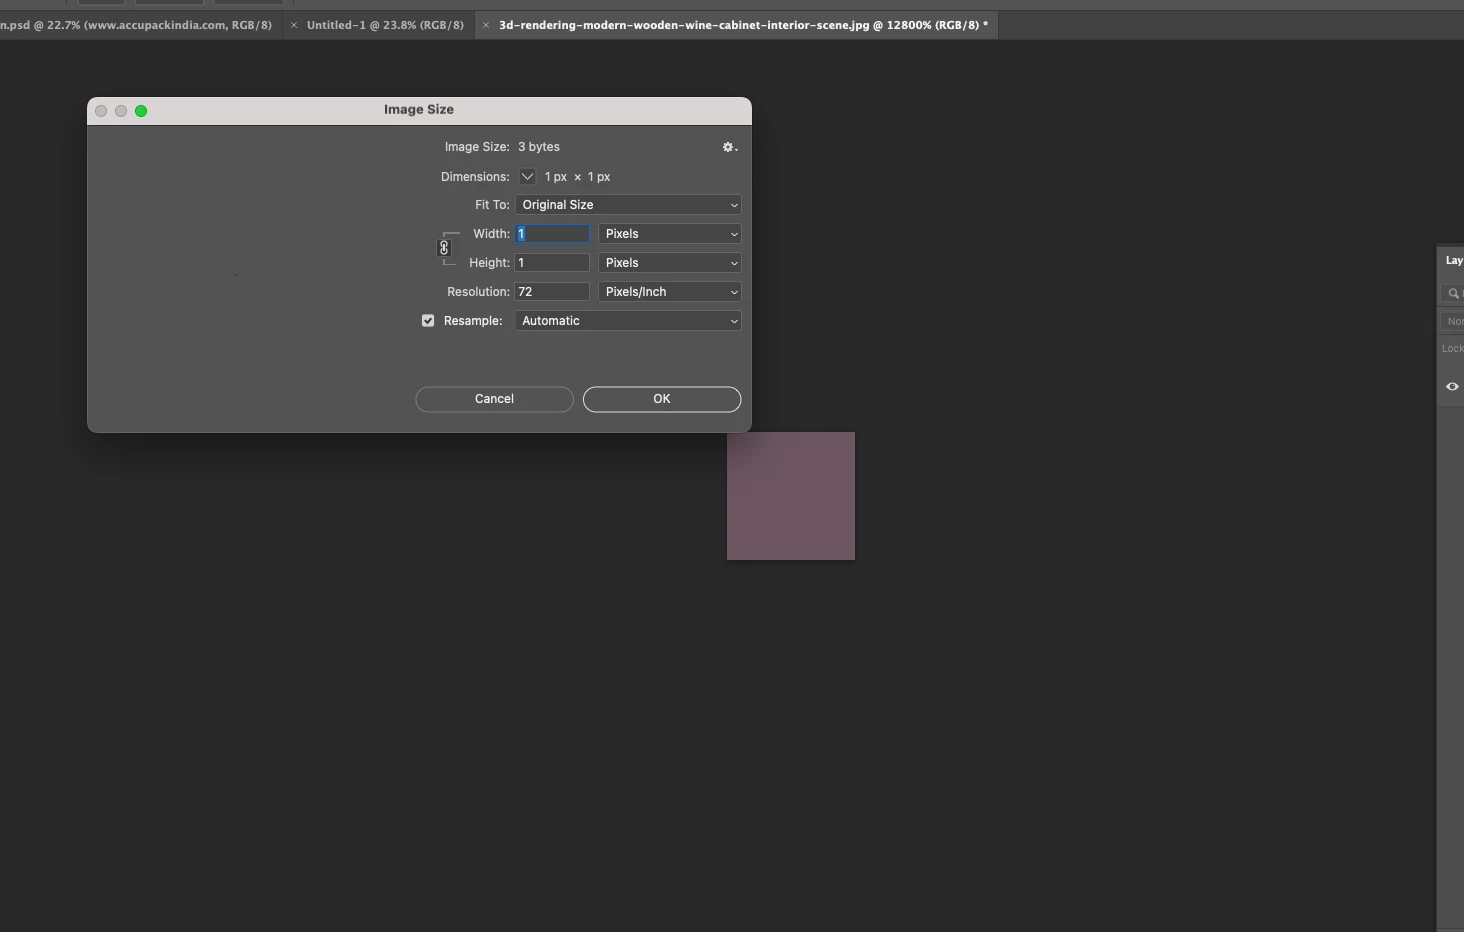Click the green zoom button on dialog
The height and width of the screenshot is (932, 1464).
(141, 111)
